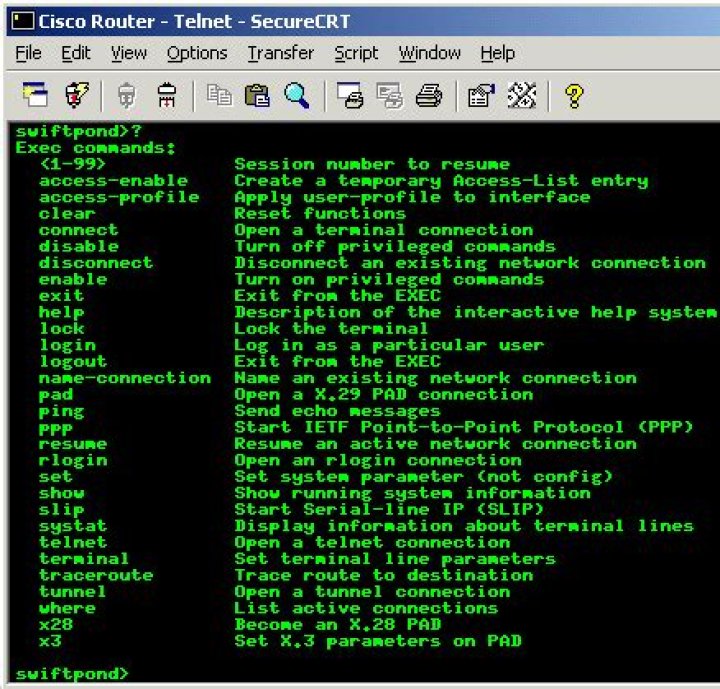Open the File menu
Screen dimensions: 720x689
tap(28, 53)
